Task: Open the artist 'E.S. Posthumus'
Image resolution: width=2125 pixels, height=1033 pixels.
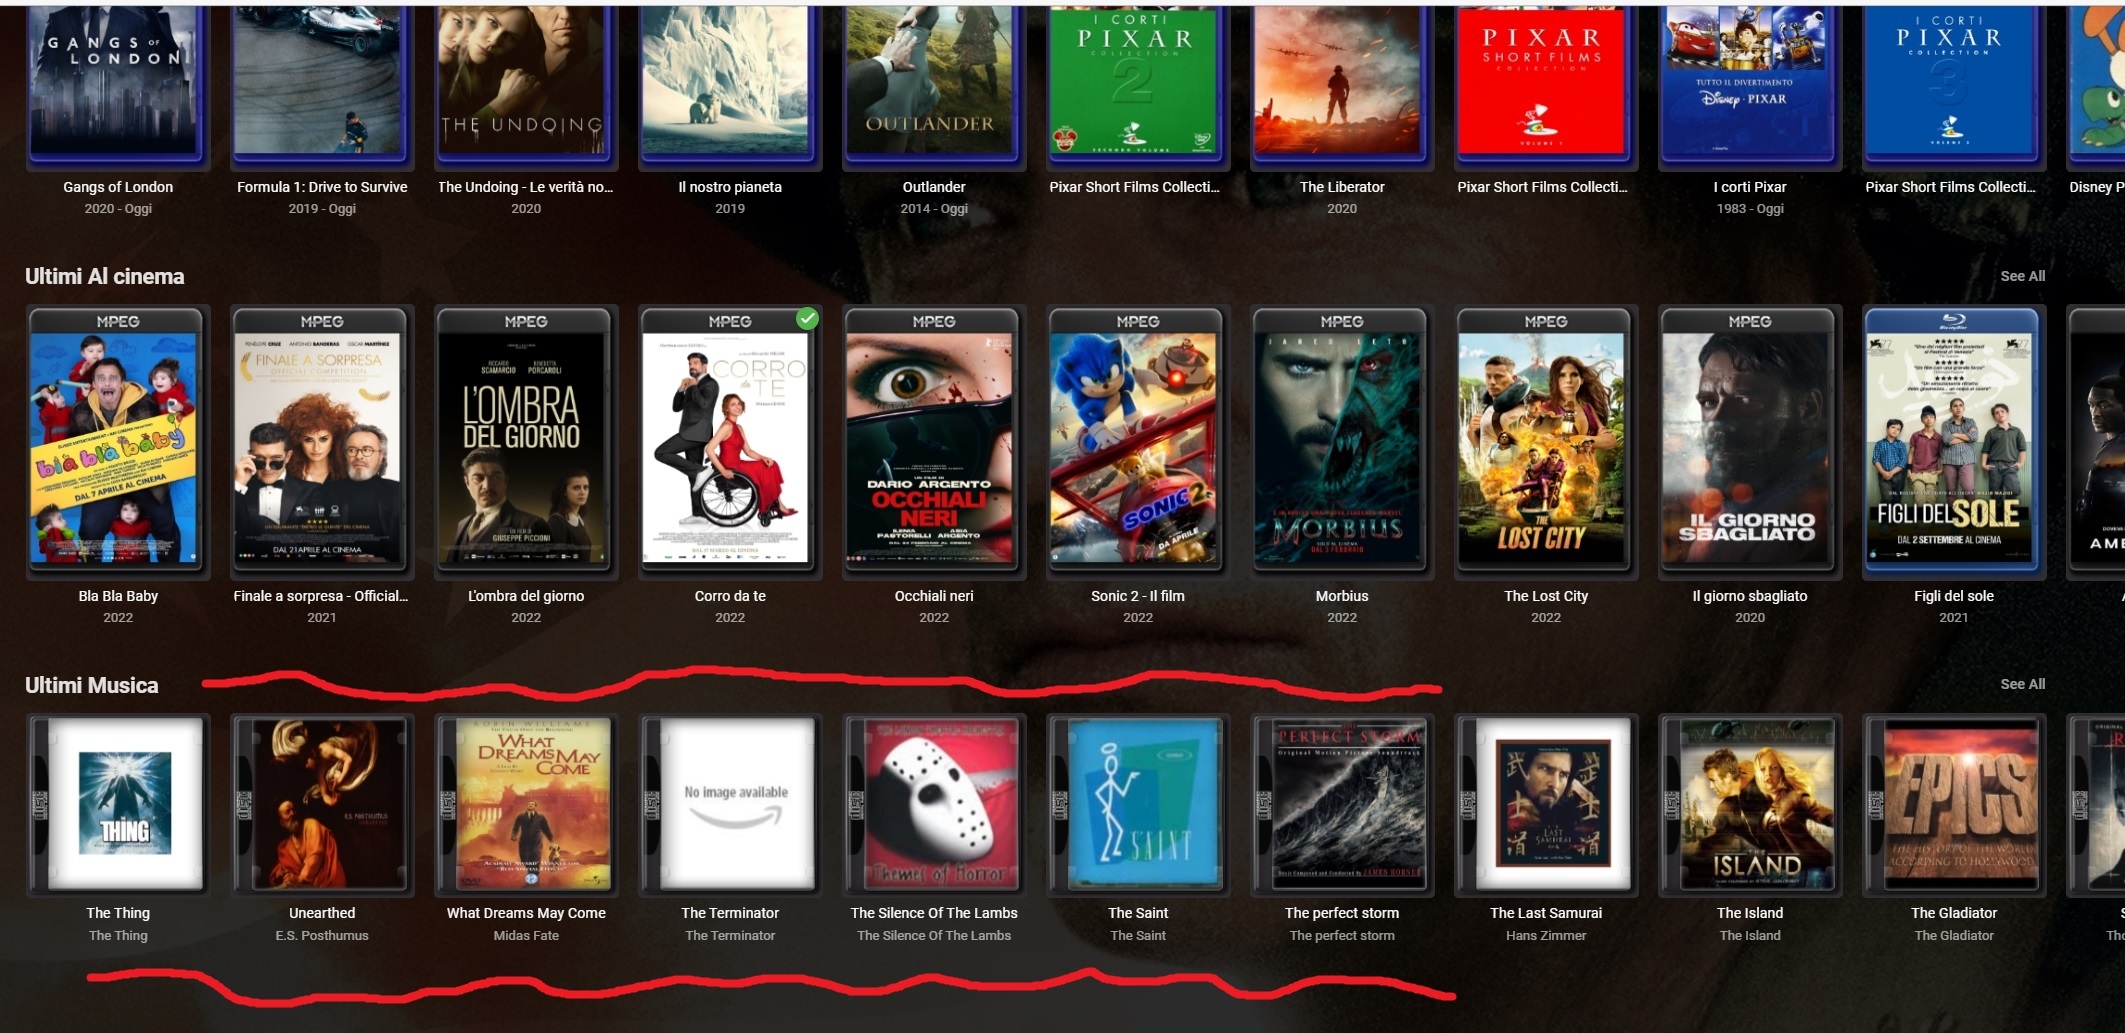Action: point(322,936)
